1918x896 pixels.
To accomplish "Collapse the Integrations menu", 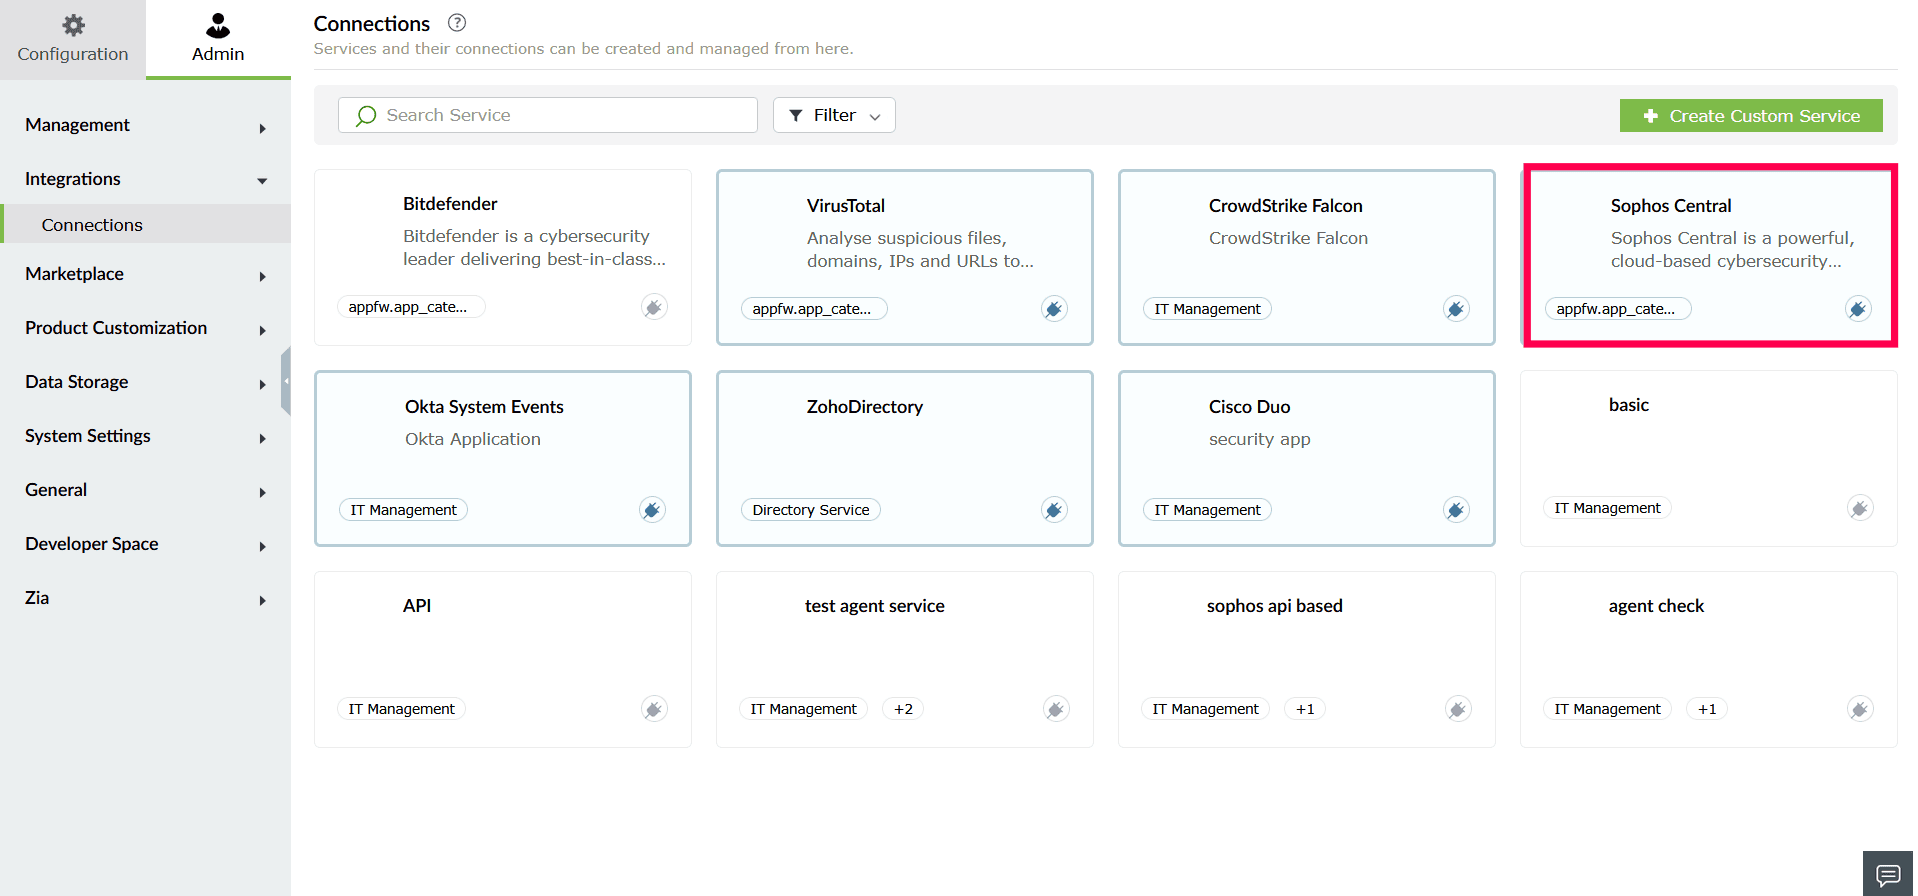I will (146, 179).
